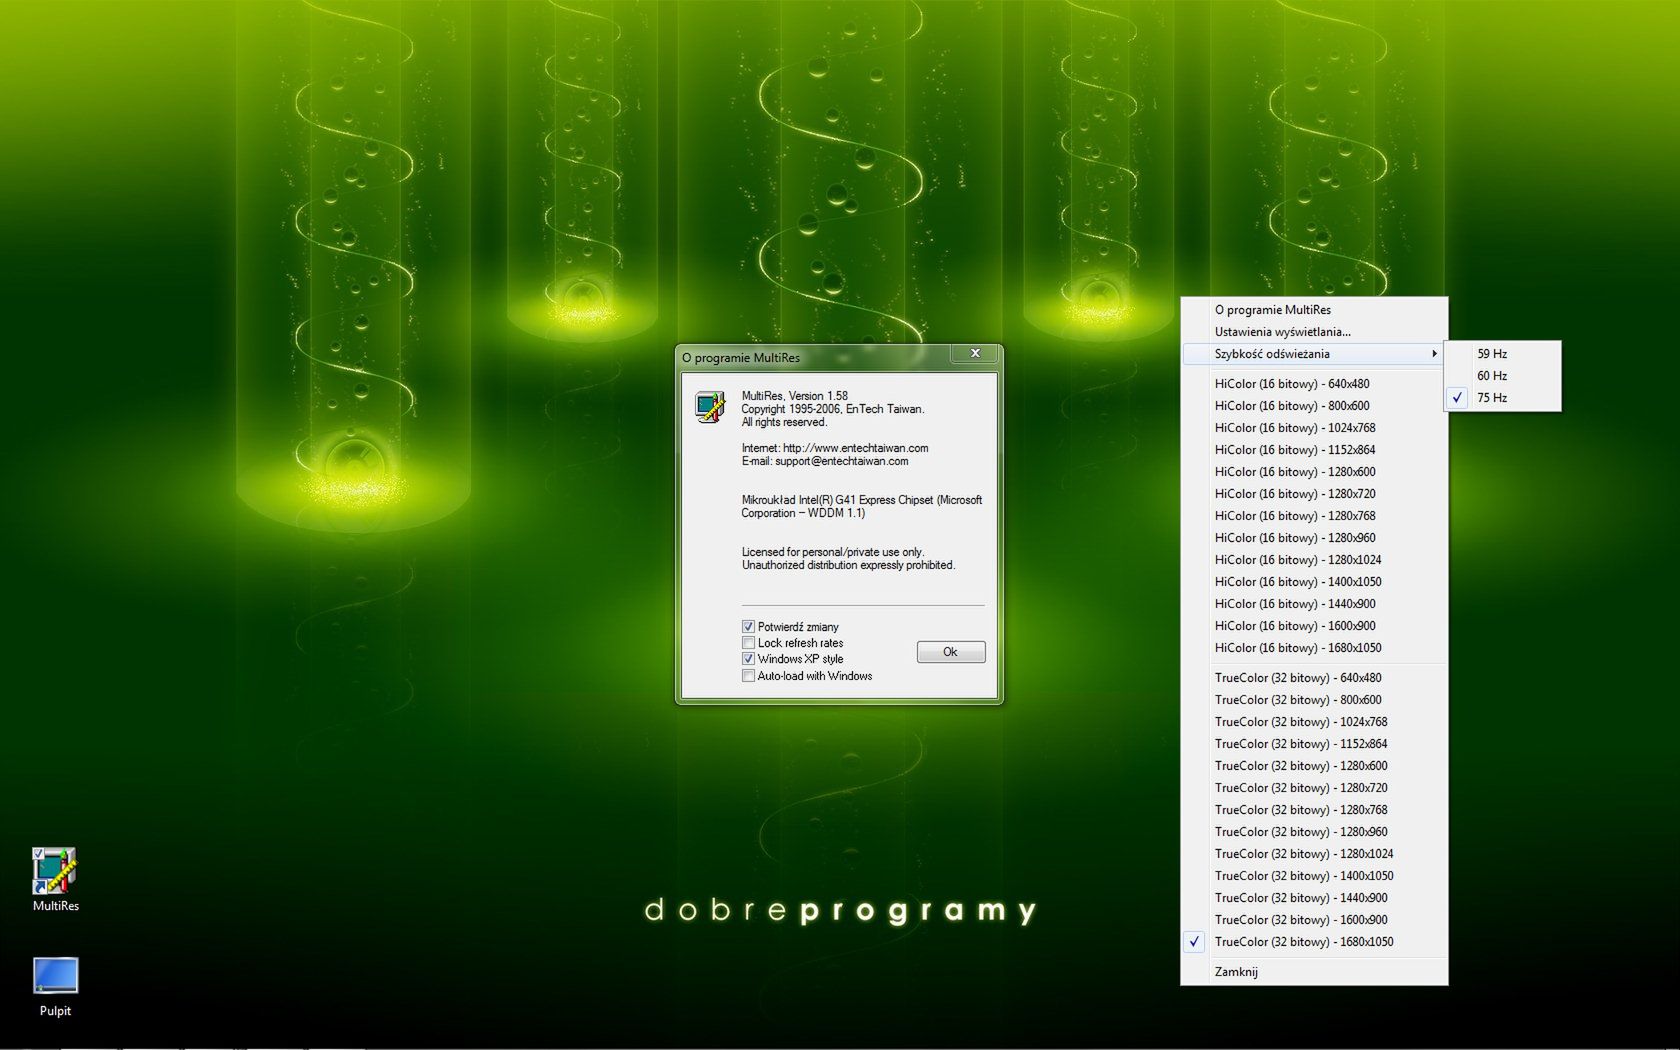Screen dimensions: 1680x1050
Task: Select checked TrueColor (32 bitowy) - 1680x1050
Action: point(1314,942)
